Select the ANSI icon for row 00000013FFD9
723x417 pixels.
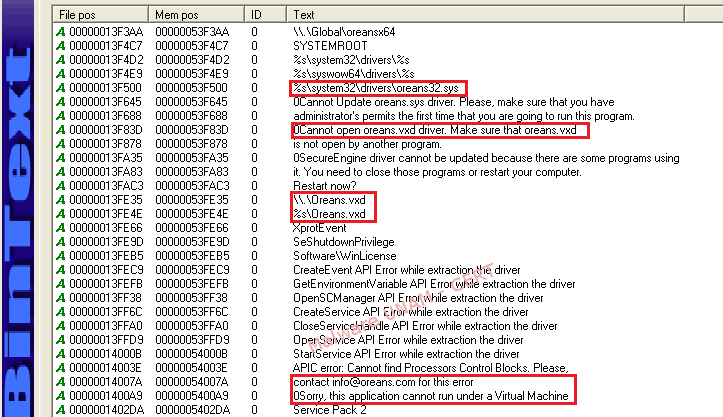point(60,340)
